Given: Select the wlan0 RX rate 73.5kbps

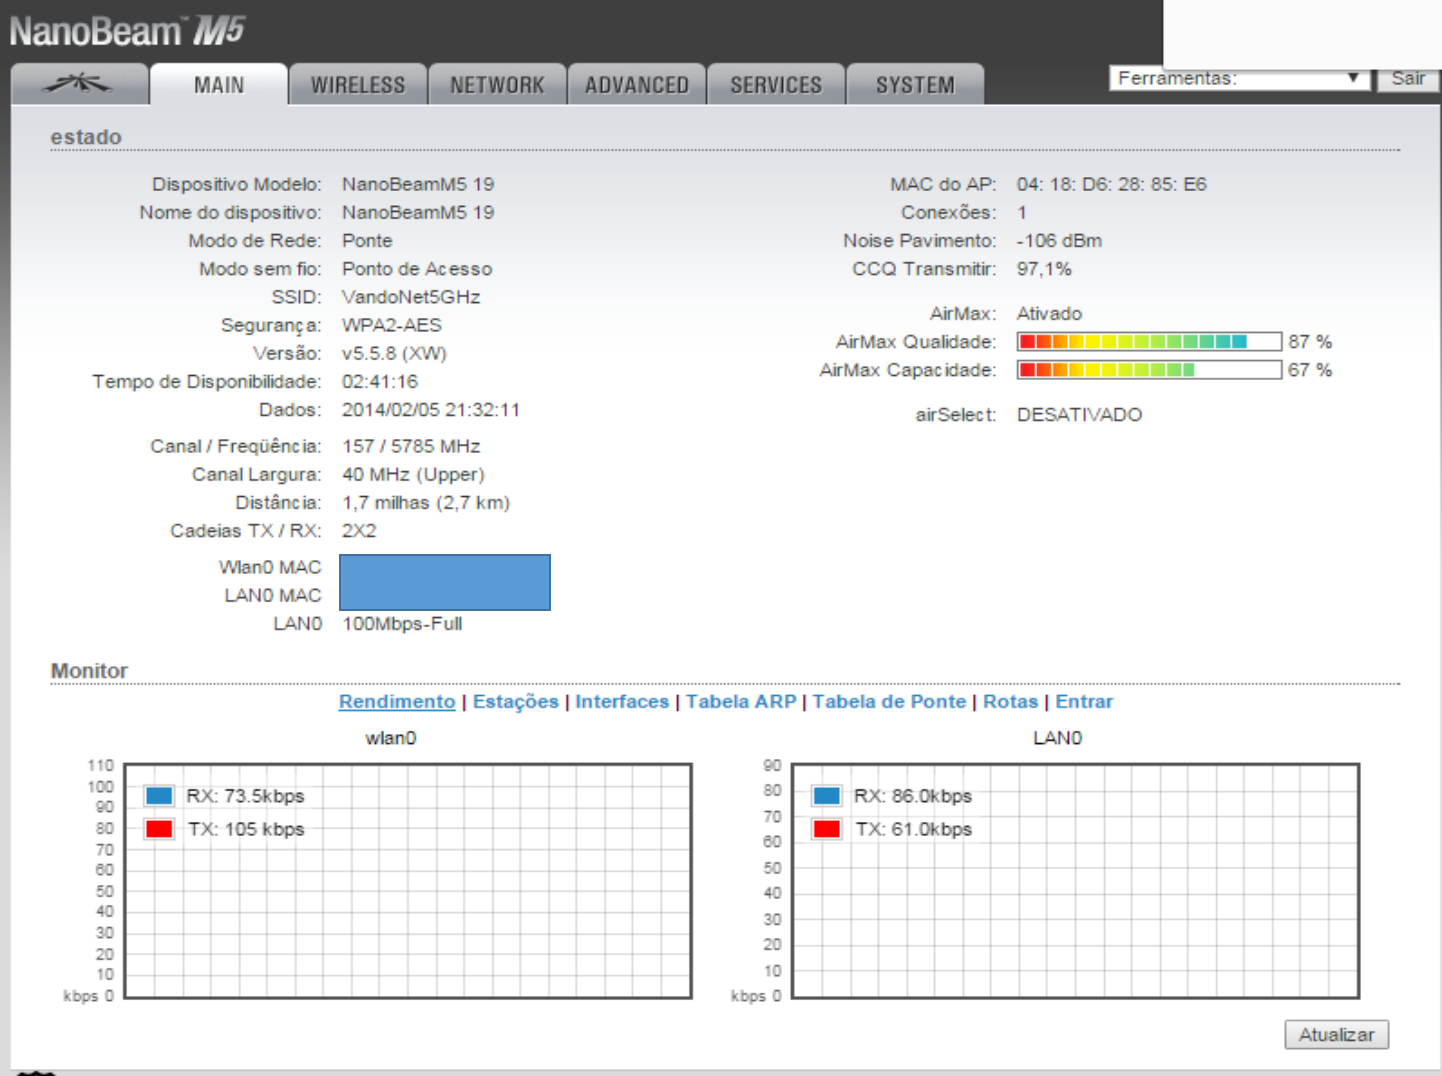Looking at the screenshot, I should point(264,796).
